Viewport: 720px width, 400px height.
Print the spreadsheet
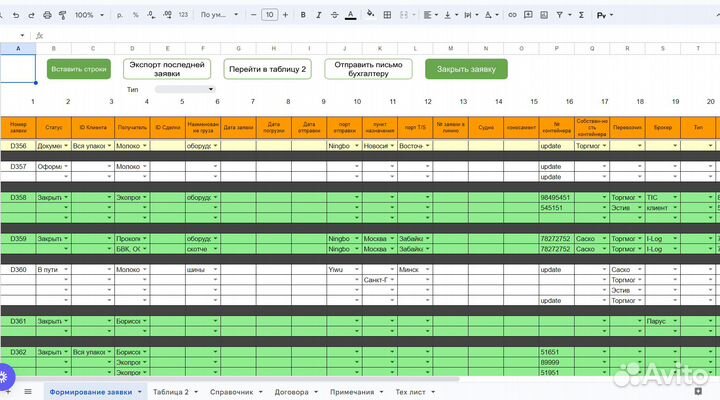47,15
